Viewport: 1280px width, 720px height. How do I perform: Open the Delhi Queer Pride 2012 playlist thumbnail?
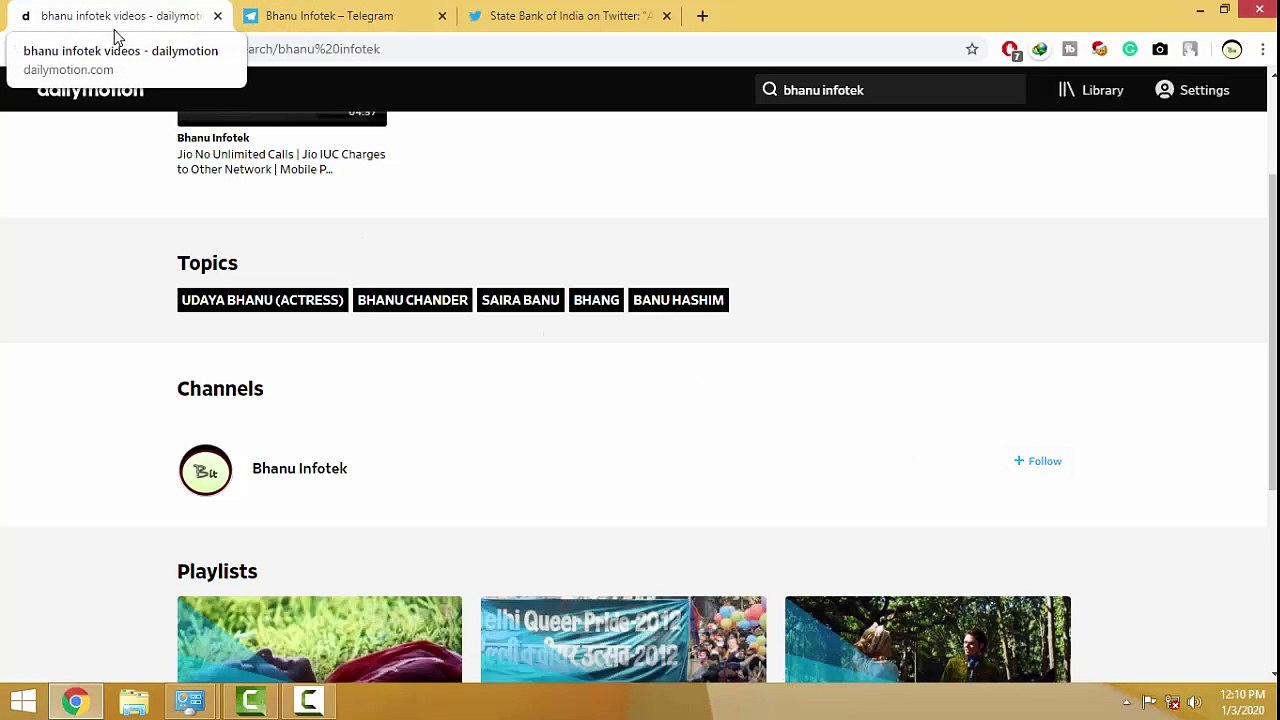(x=623, y=640)
